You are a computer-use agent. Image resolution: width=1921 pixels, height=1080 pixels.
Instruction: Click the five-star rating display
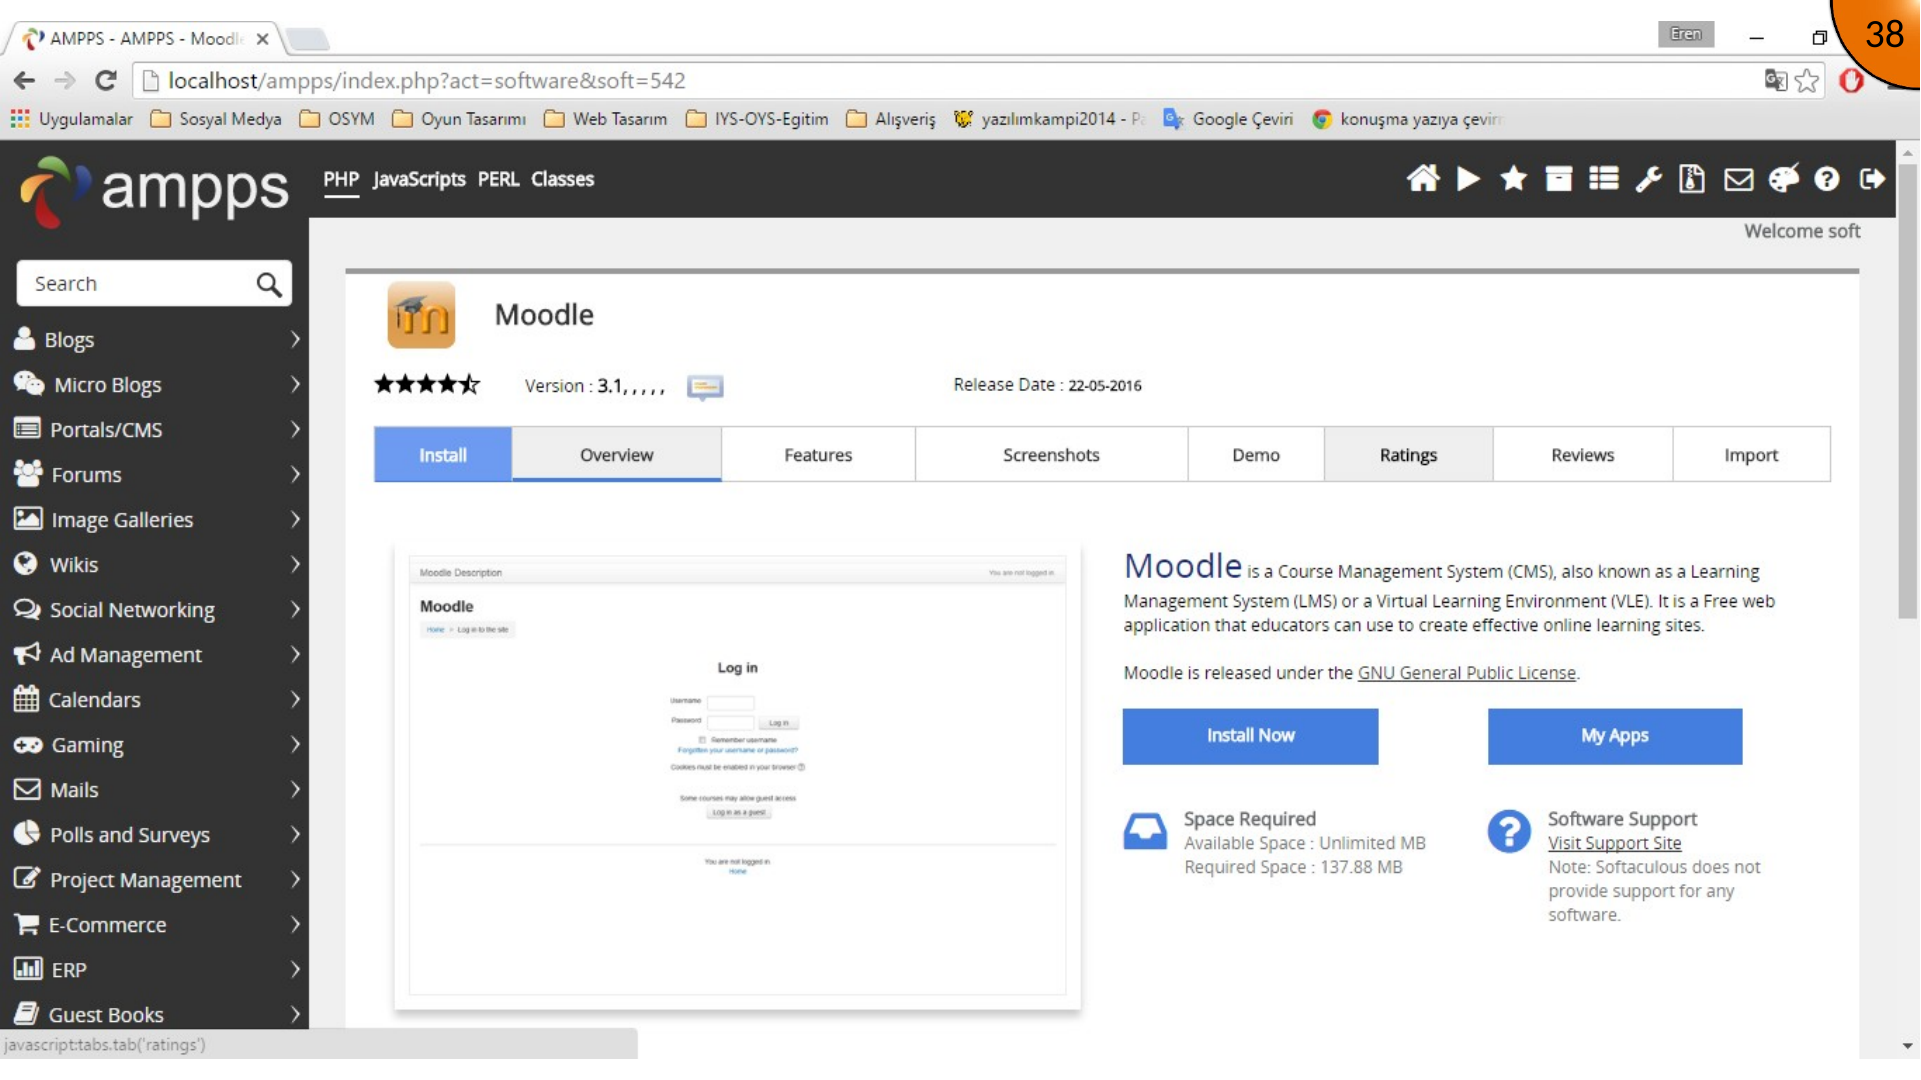click(427, 384)
